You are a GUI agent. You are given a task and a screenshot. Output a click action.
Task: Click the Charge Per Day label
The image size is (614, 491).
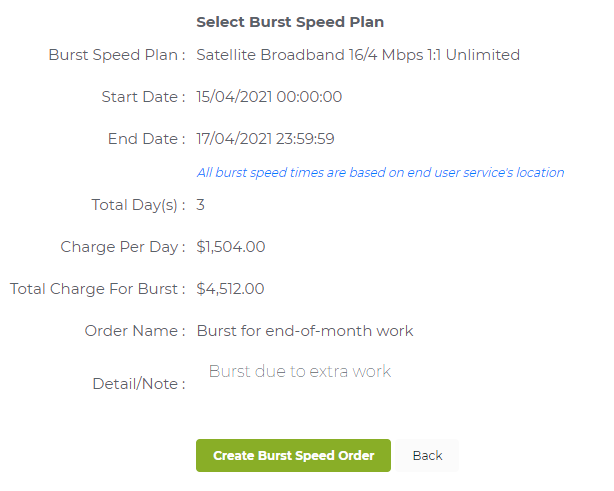click(x=123, y=247)
